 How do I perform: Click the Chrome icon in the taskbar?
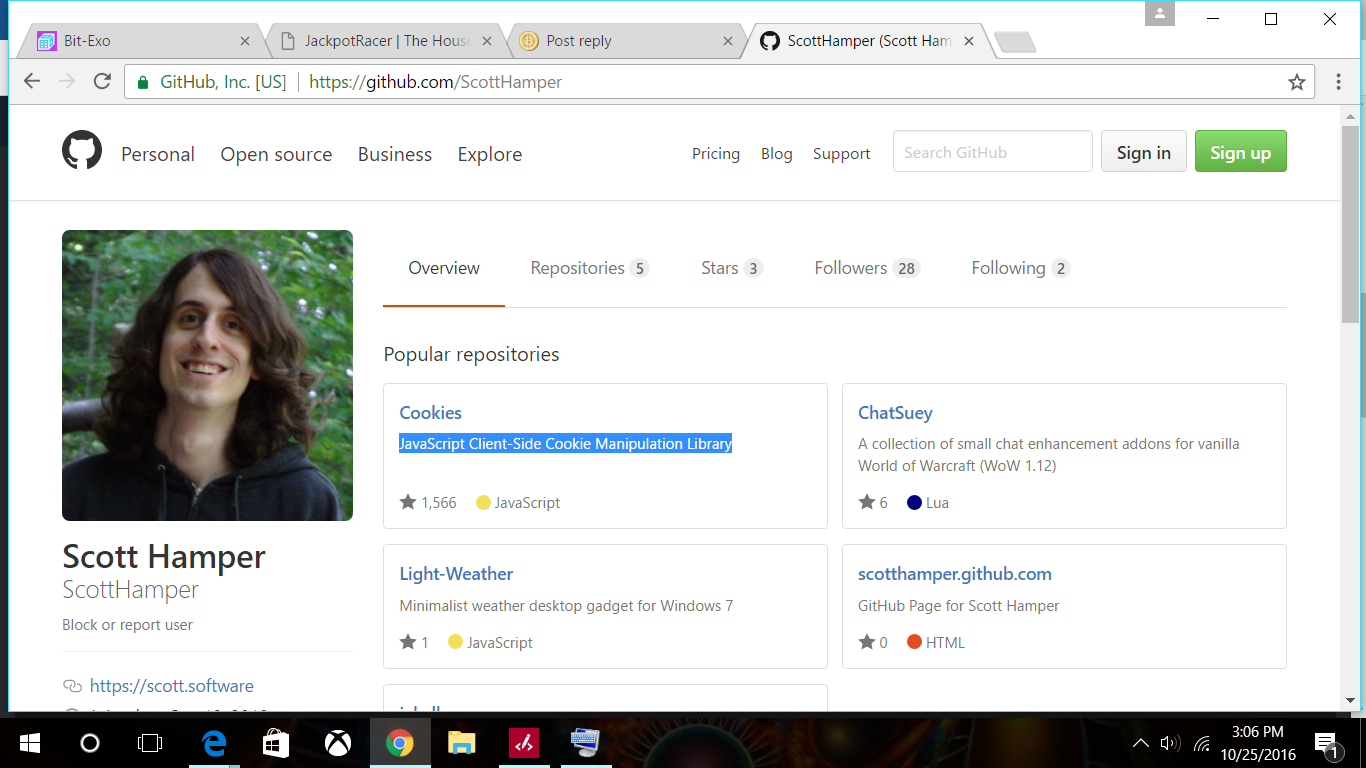(x=400, y=743)
